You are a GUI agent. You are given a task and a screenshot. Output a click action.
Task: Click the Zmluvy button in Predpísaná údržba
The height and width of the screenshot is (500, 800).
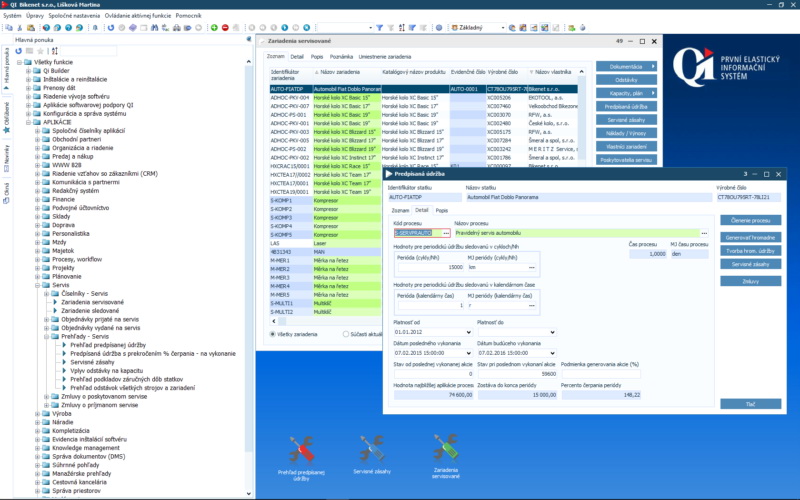click(751, 281)
